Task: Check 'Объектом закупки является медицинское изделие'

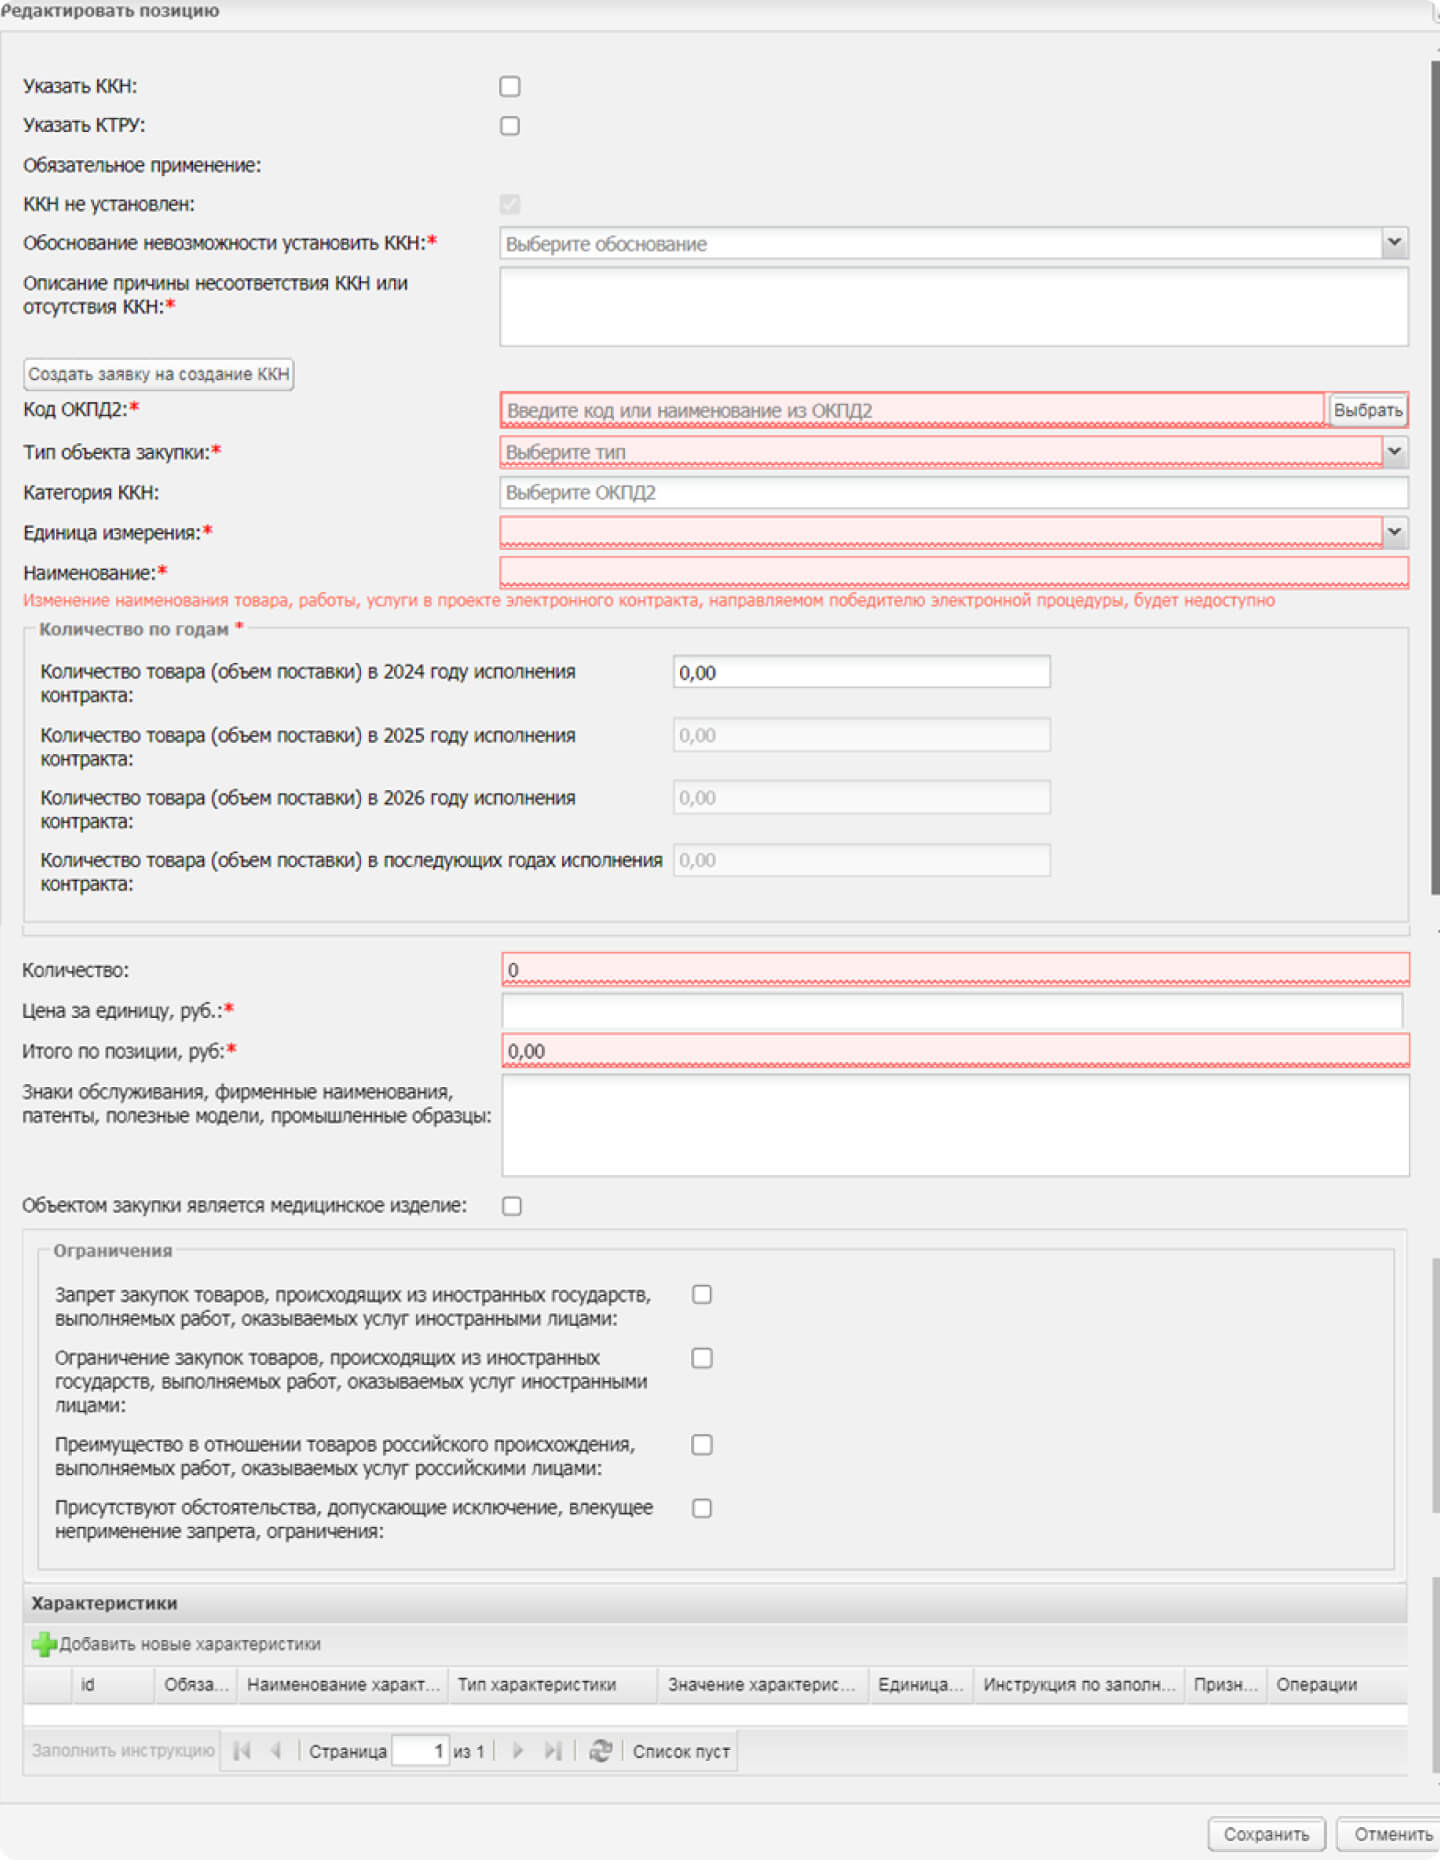Action: click(x=512, y=1206)
